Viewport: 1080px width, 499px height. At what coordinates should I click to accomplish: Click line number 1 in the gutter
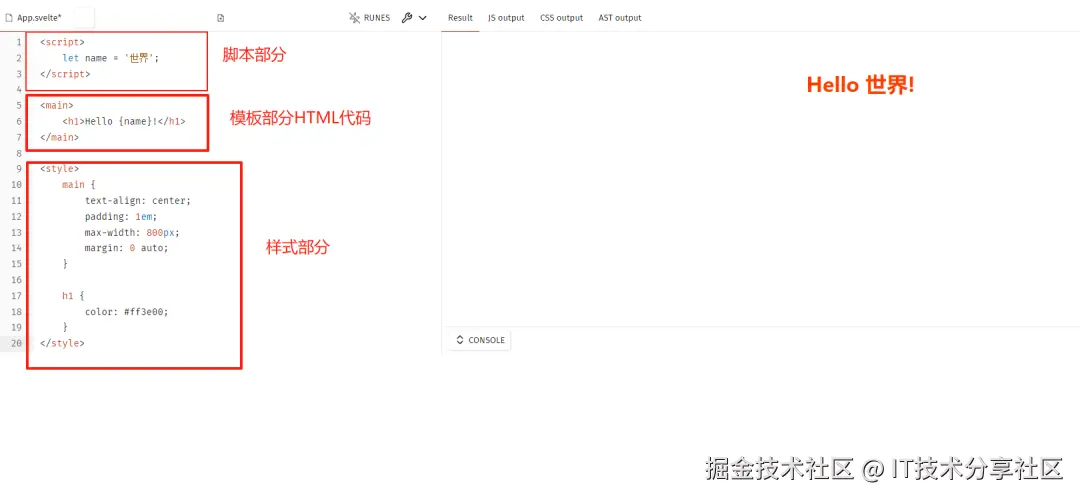[x=19, y=42]
